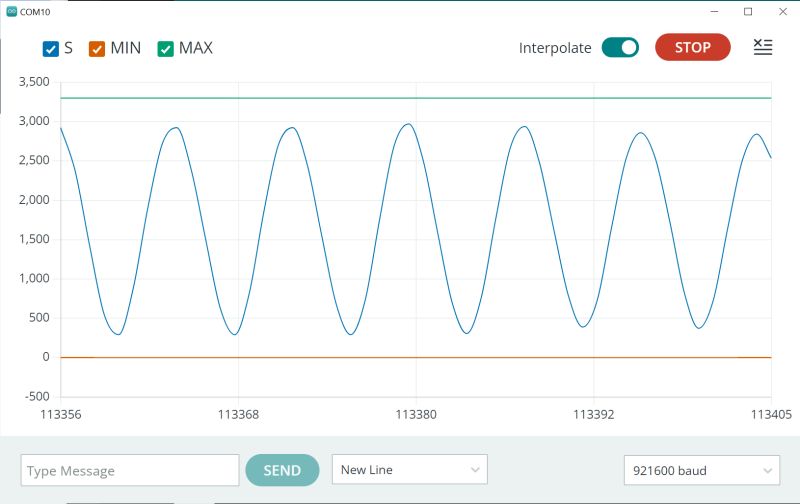Click the SEND button

tap(282, 470)
